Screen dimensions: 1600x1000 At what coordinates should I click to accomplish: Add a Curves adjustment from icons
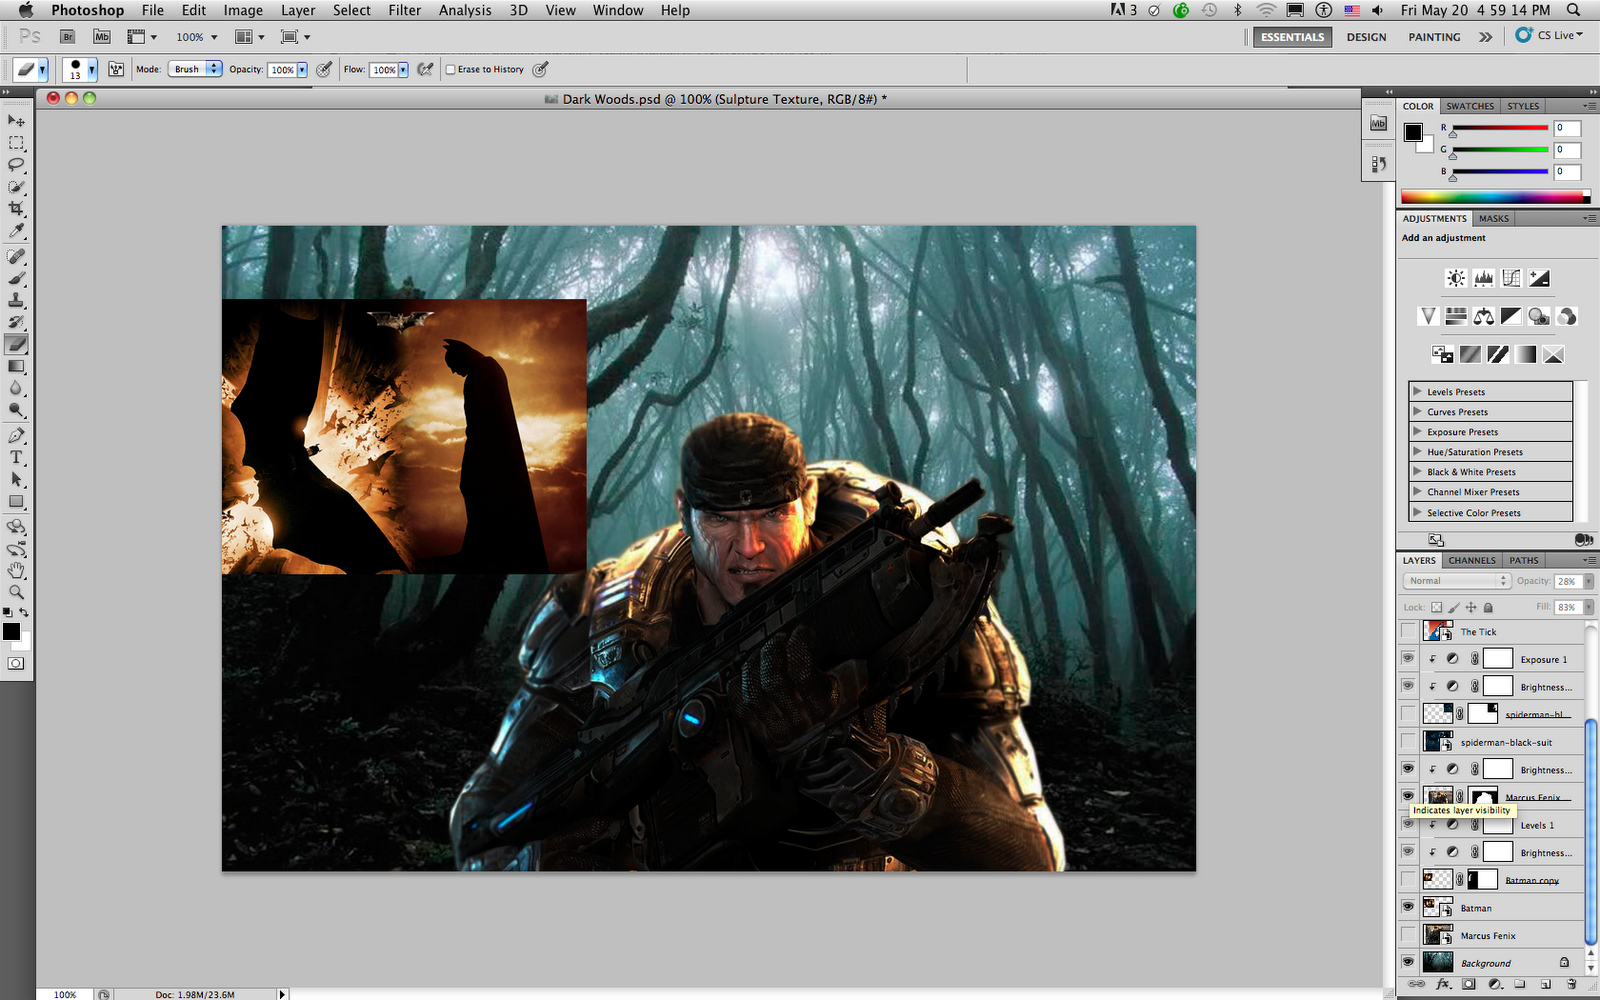[x=1511, y=278]
